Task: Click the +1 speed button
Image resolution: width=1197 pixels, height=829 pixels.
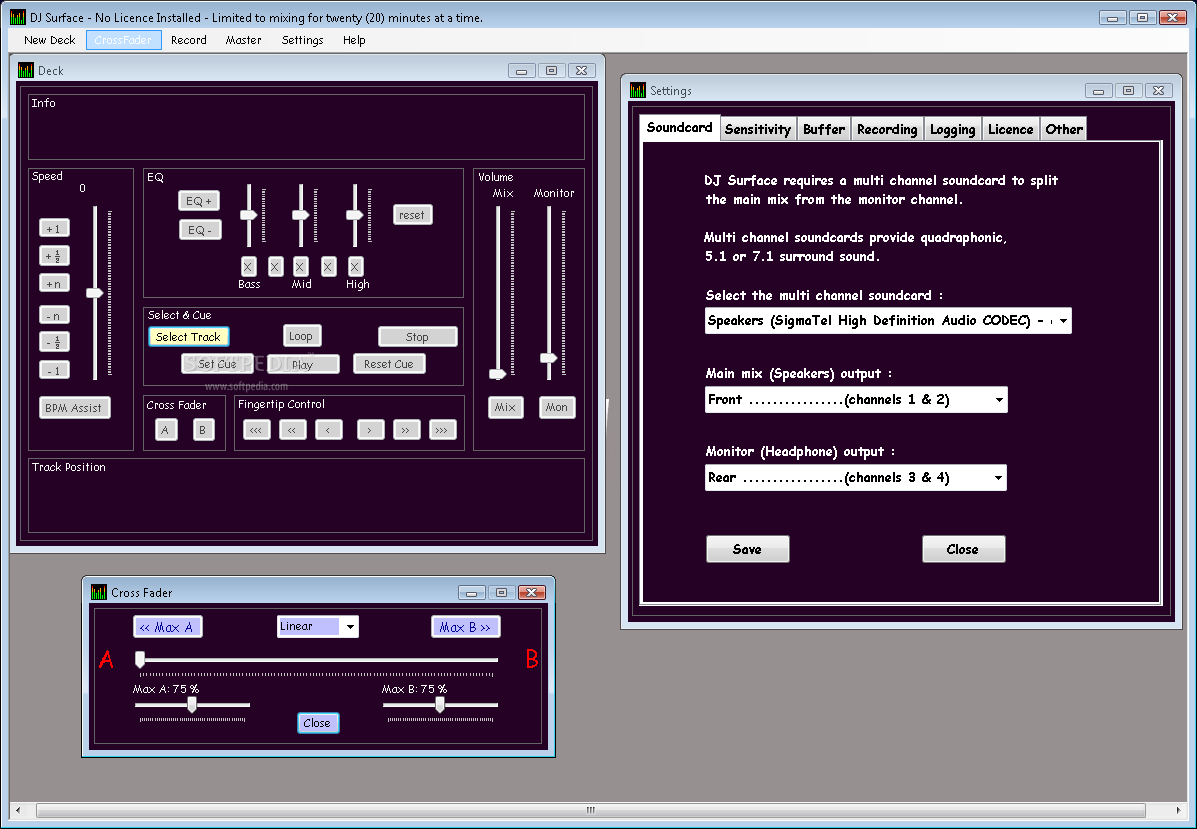Action: (x=53, y=228)
